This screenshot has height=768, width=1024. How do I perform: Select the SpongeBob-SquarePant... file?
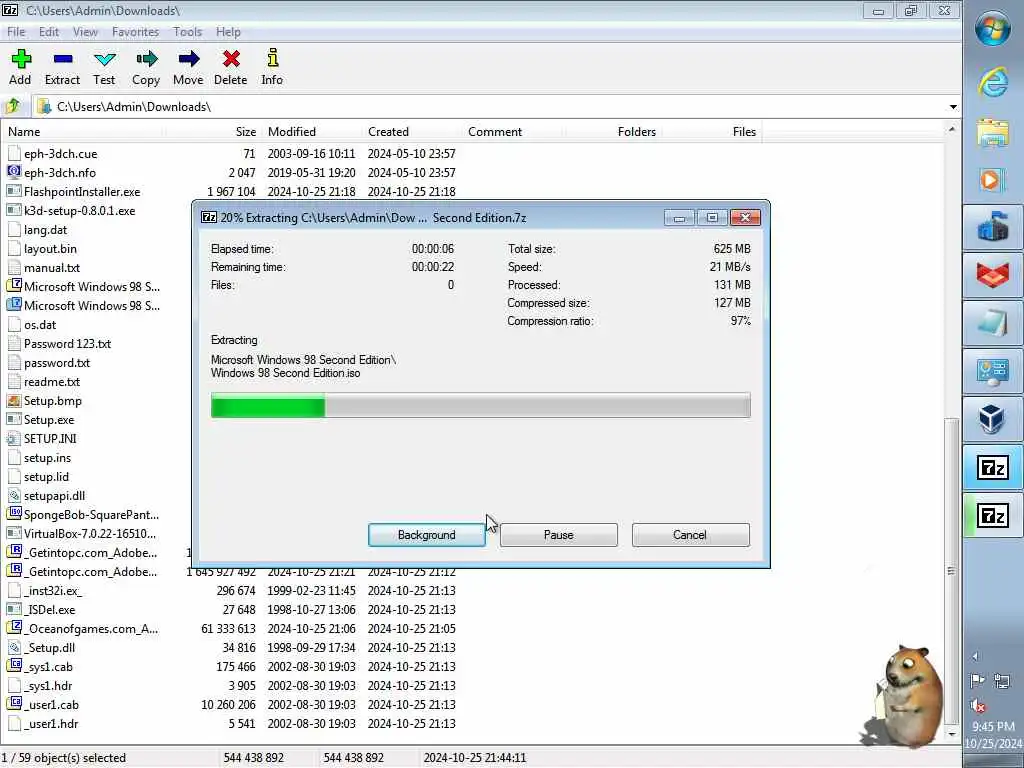point(91,515)
